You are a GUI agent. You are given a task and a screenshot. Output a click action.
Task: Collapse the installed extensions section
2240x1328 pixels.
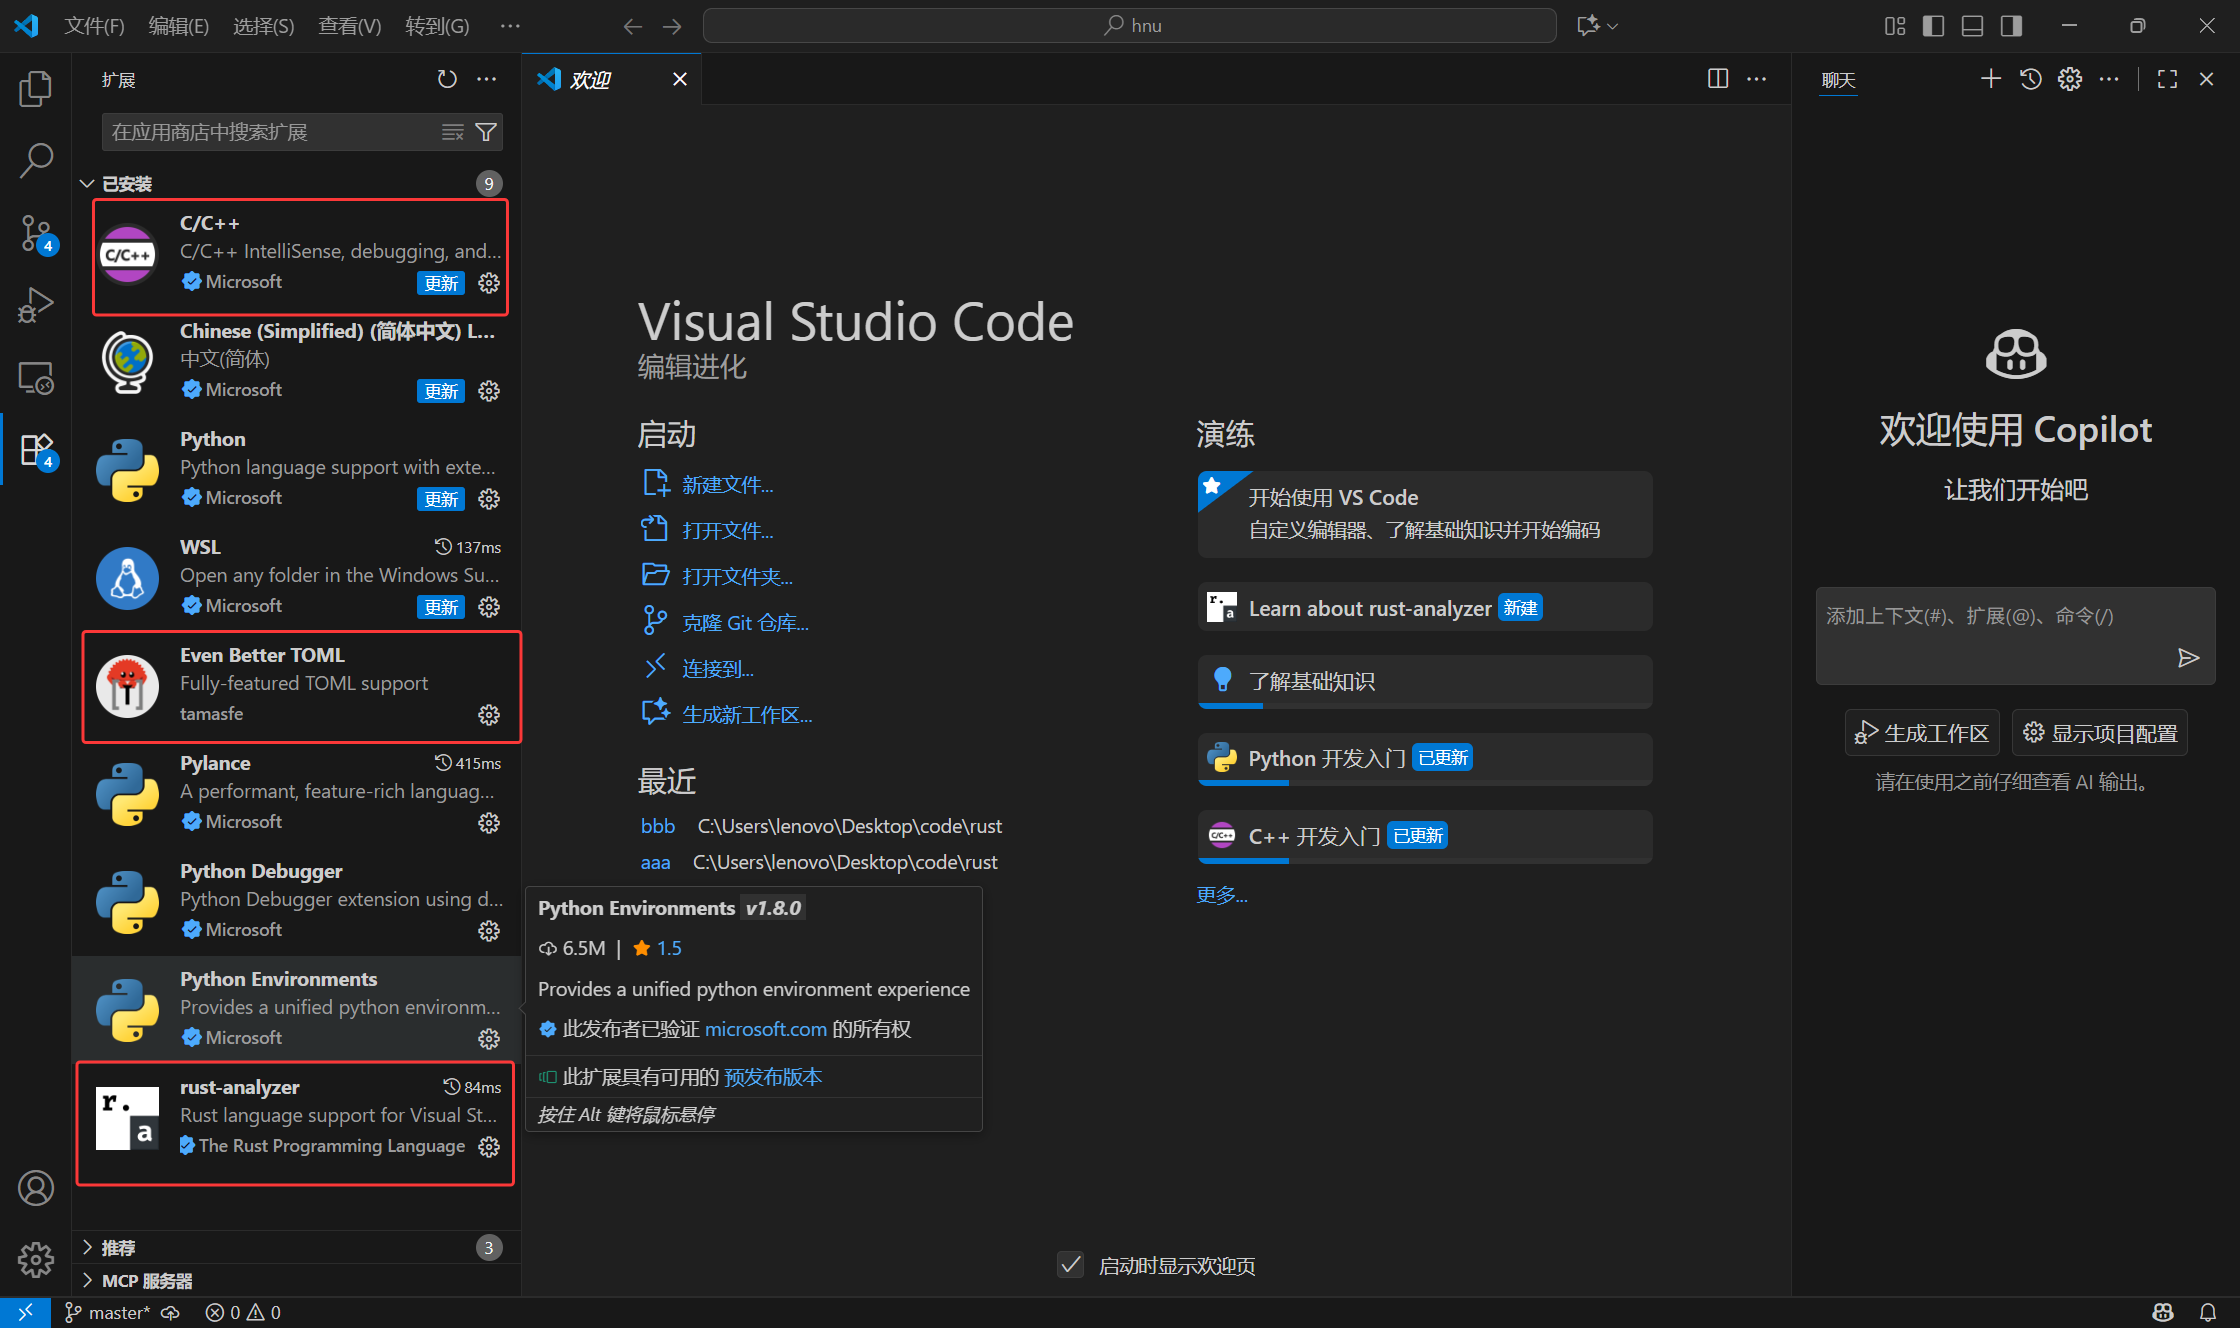pyautogui.click(x=88, y=184)
